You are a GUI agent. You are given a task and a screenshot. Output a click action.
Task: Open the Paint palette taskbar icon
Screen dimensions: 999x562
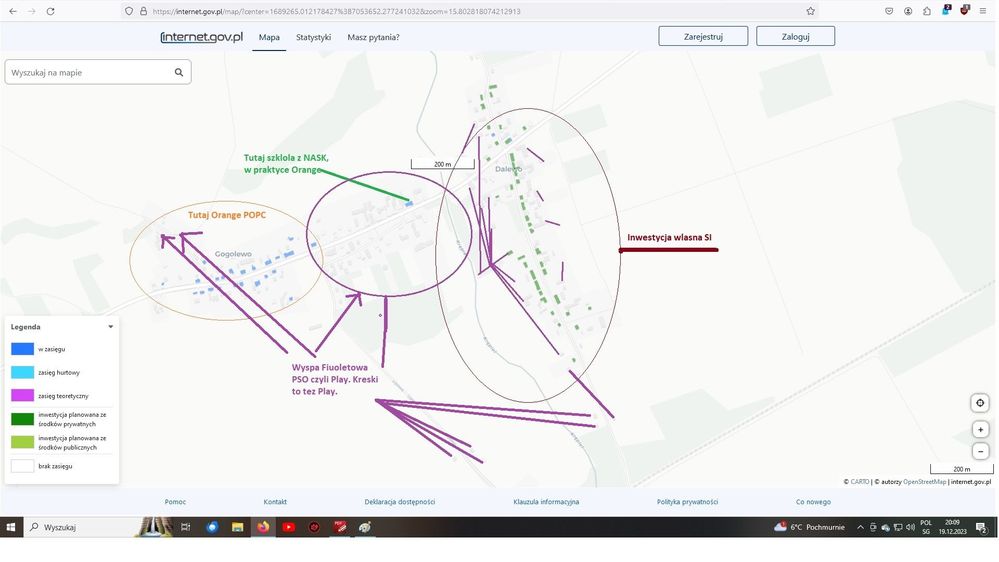coord(365,527)
